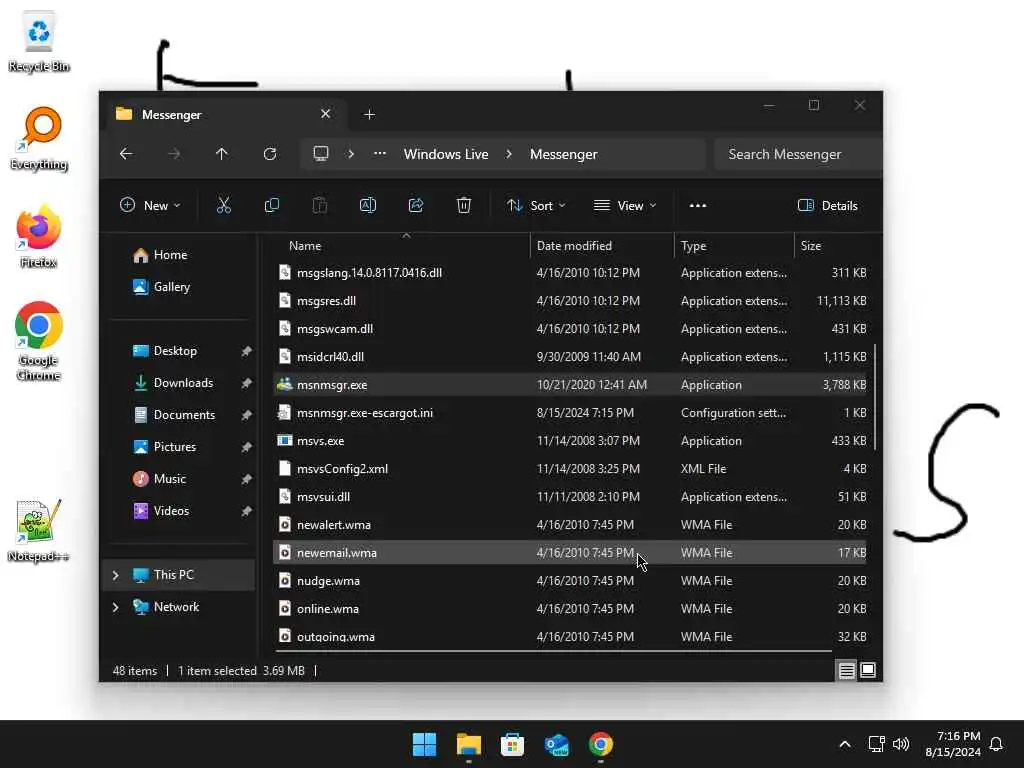The width and height of the screenshot is (1024, 768).
Task: Click the horizontal scrollbar of file list
Action: 553,651
